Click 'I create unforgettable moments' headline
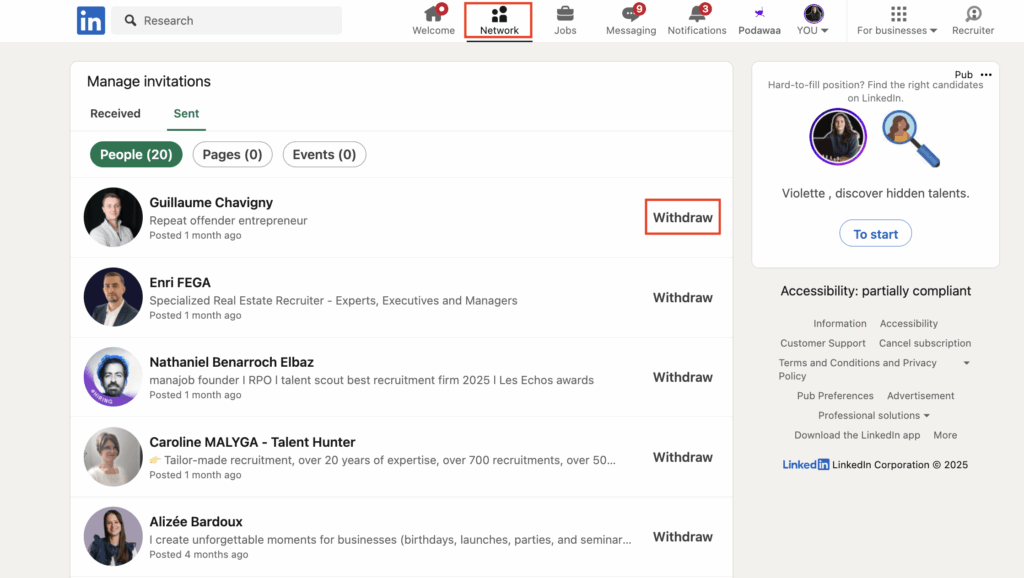Image resolution: width=1024 pixels, height=578 pixels. click(x=391, y=539)
